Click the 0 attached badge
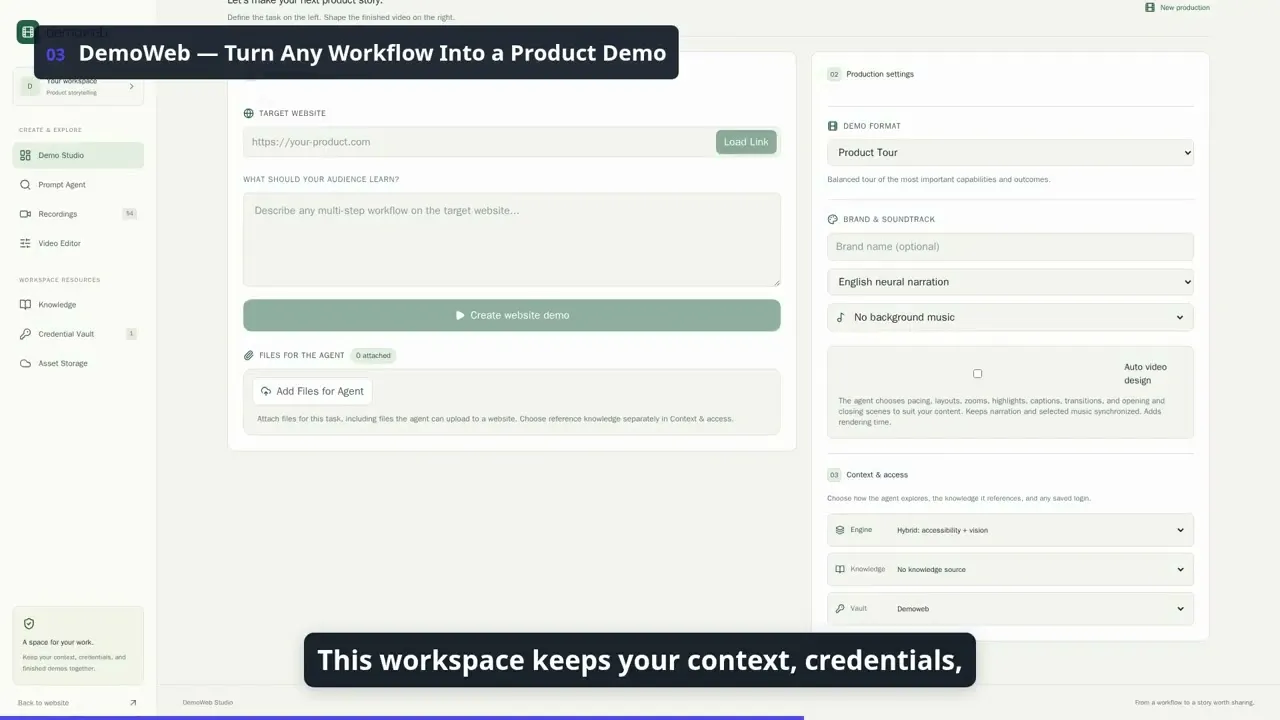Image resolution: width=1280 pixels, height=720 pixels. tap(373, 355)
